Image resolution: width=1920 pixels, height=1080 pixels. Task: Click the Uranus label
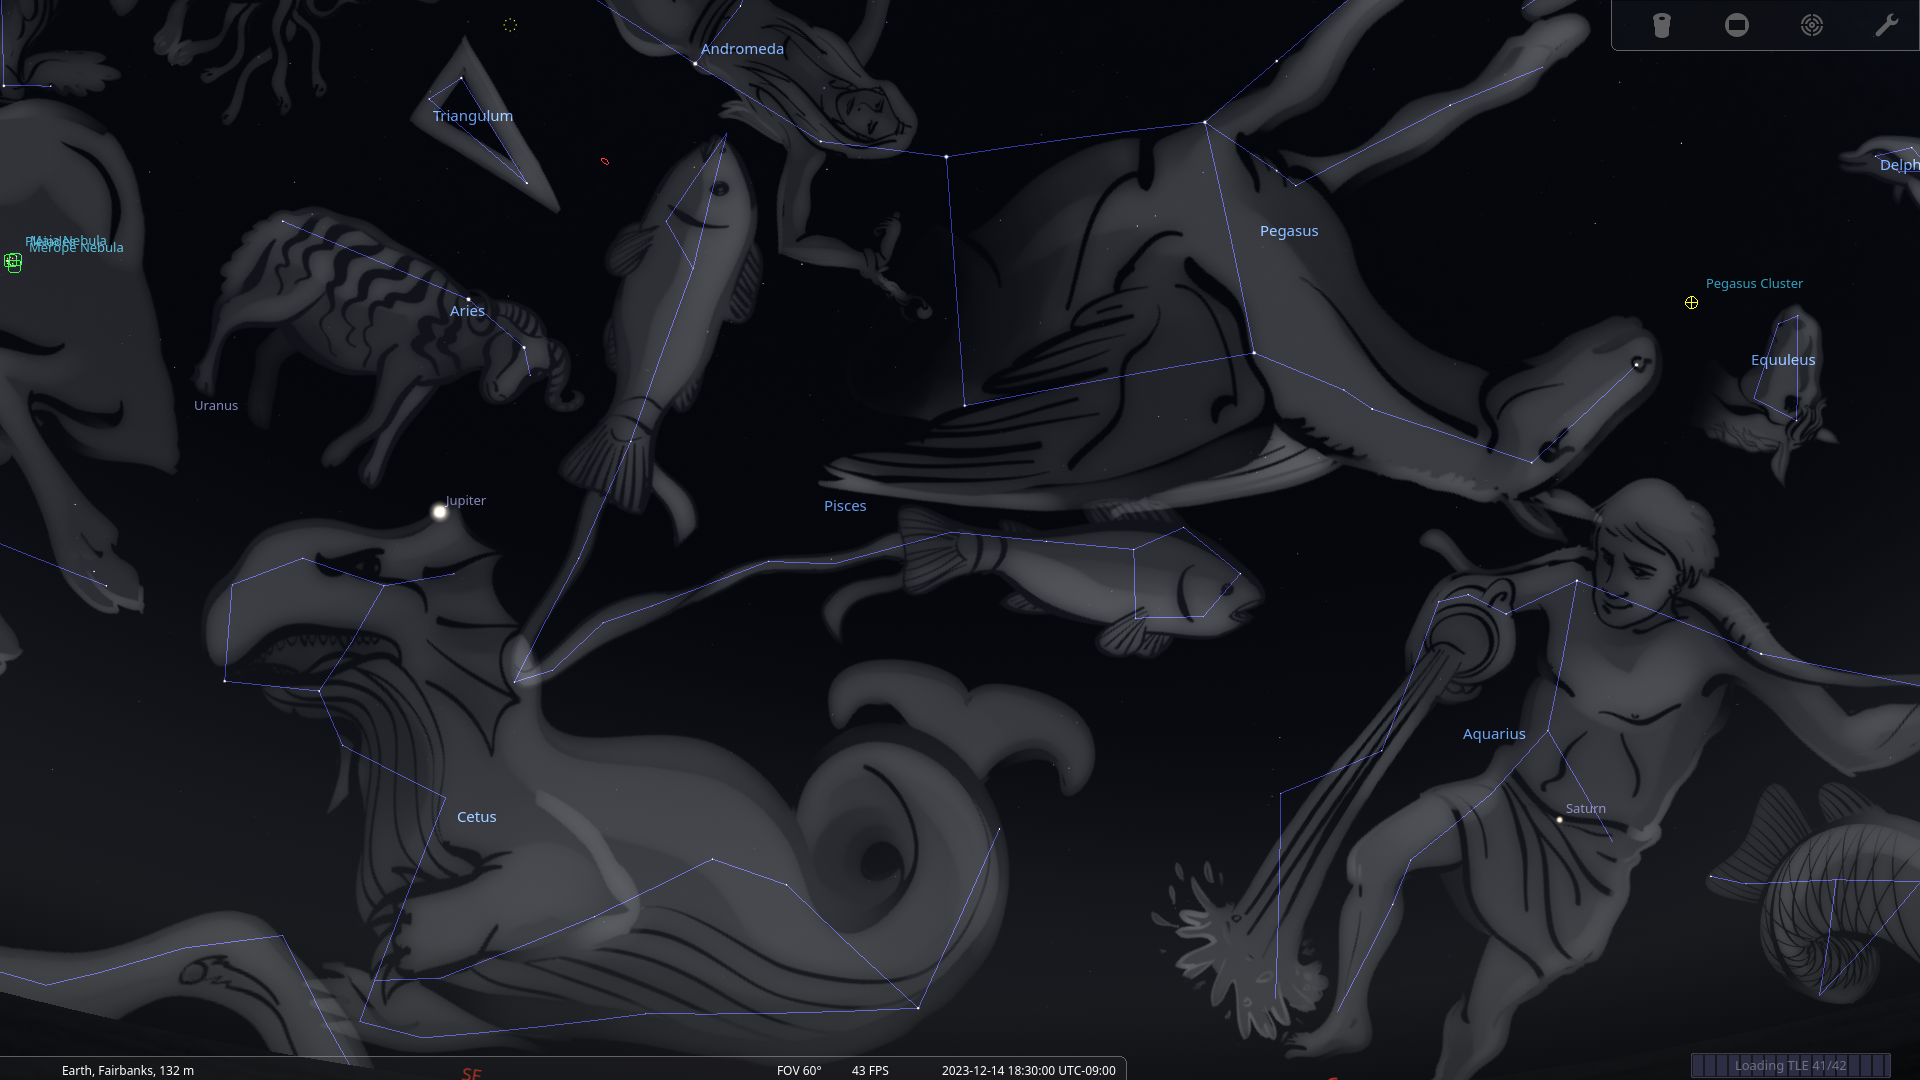pos(216,405)
